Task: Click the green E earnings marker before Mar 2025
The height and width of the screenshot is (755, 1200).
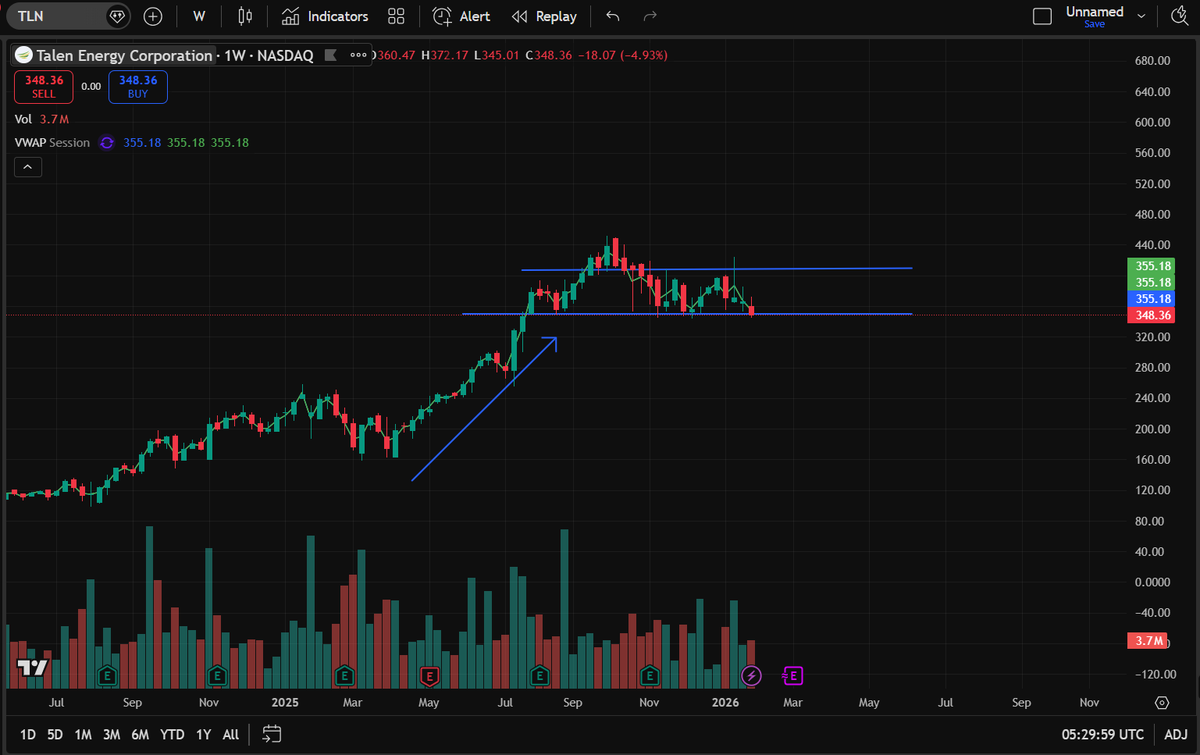Action: coord(343,677)
